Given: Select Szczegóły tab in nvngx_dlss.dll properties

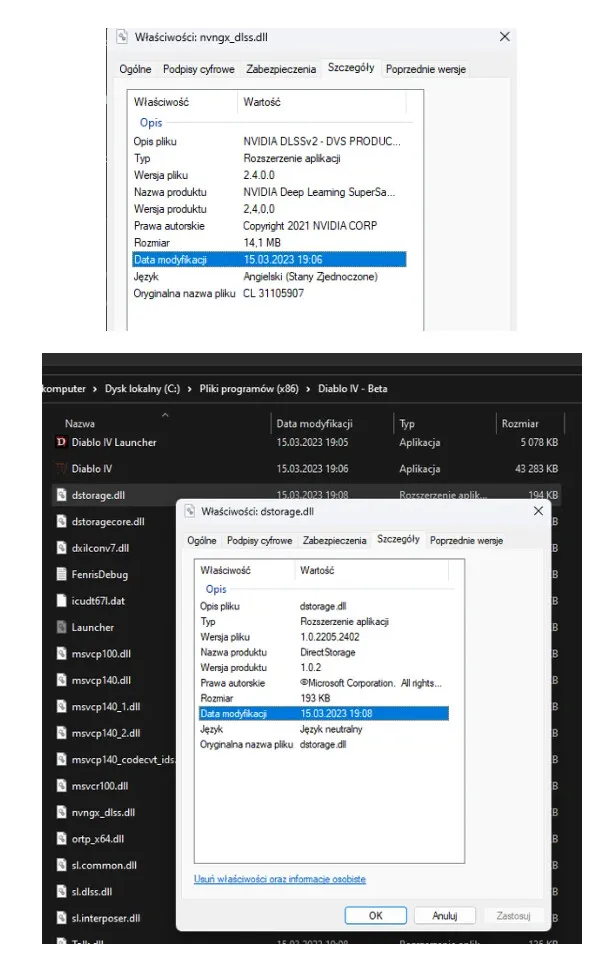Looking at the screenshot, I should [351, 68].
